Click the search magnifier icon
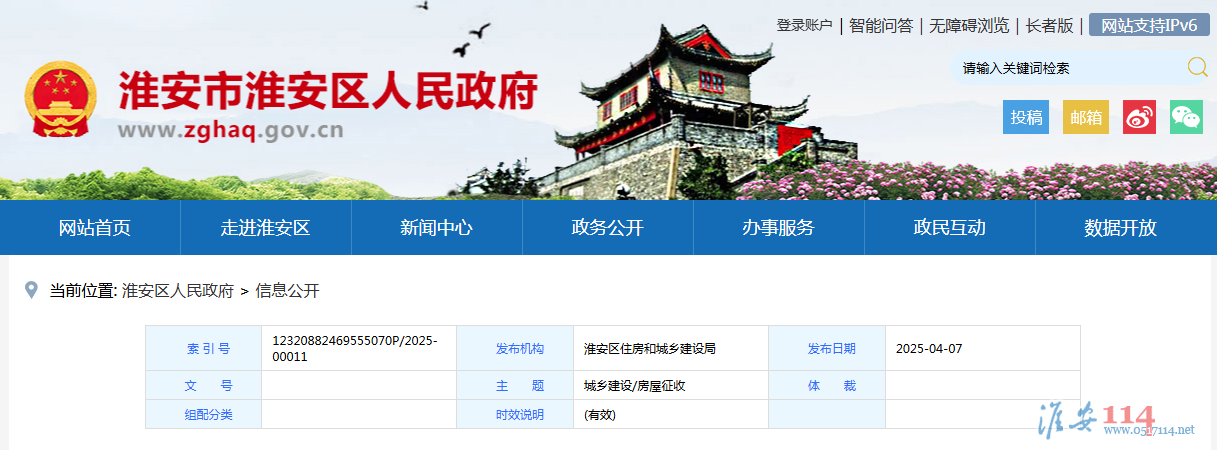The height and width of the screenshot is (450, 1217). 1197,67
